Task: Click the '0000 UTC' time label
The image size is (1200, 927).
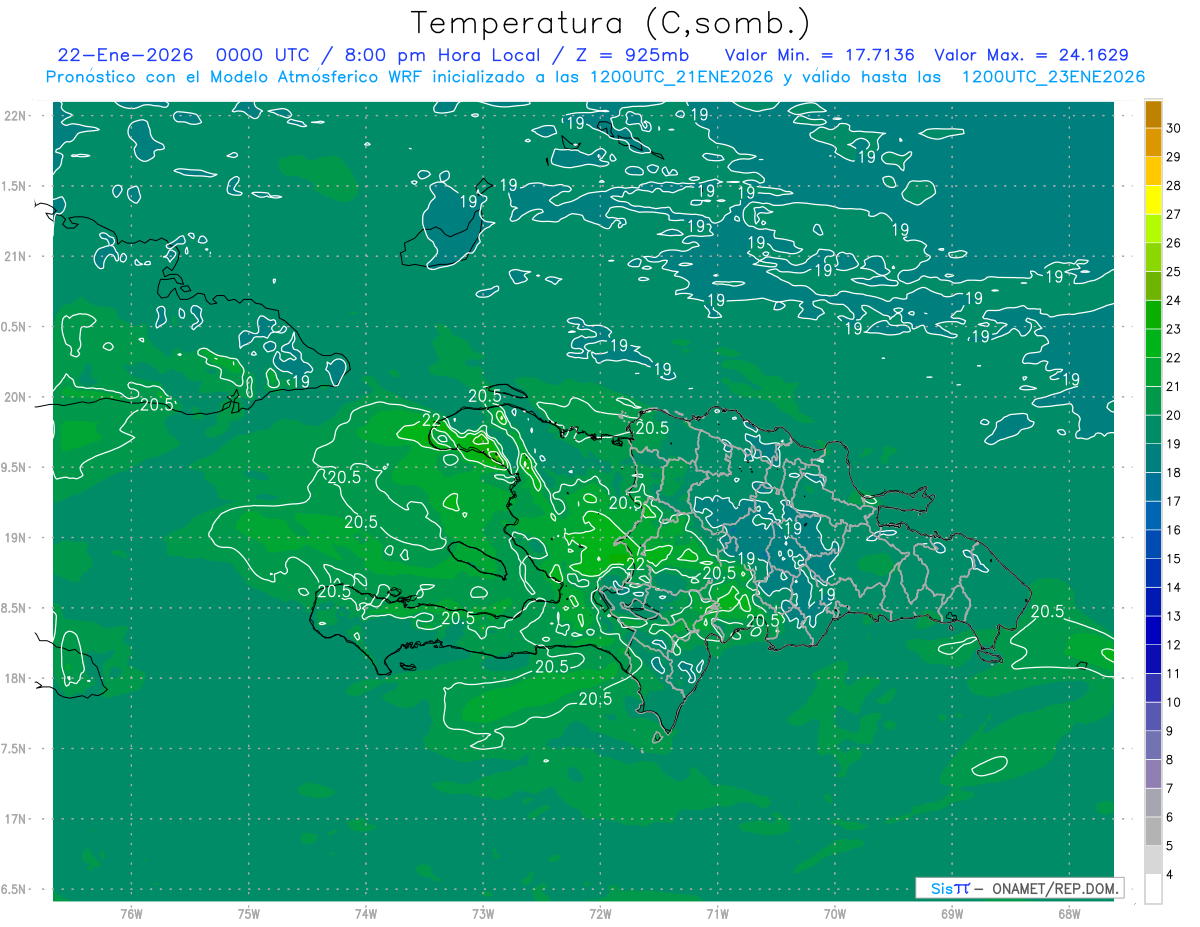Action: tap(265, 55)
